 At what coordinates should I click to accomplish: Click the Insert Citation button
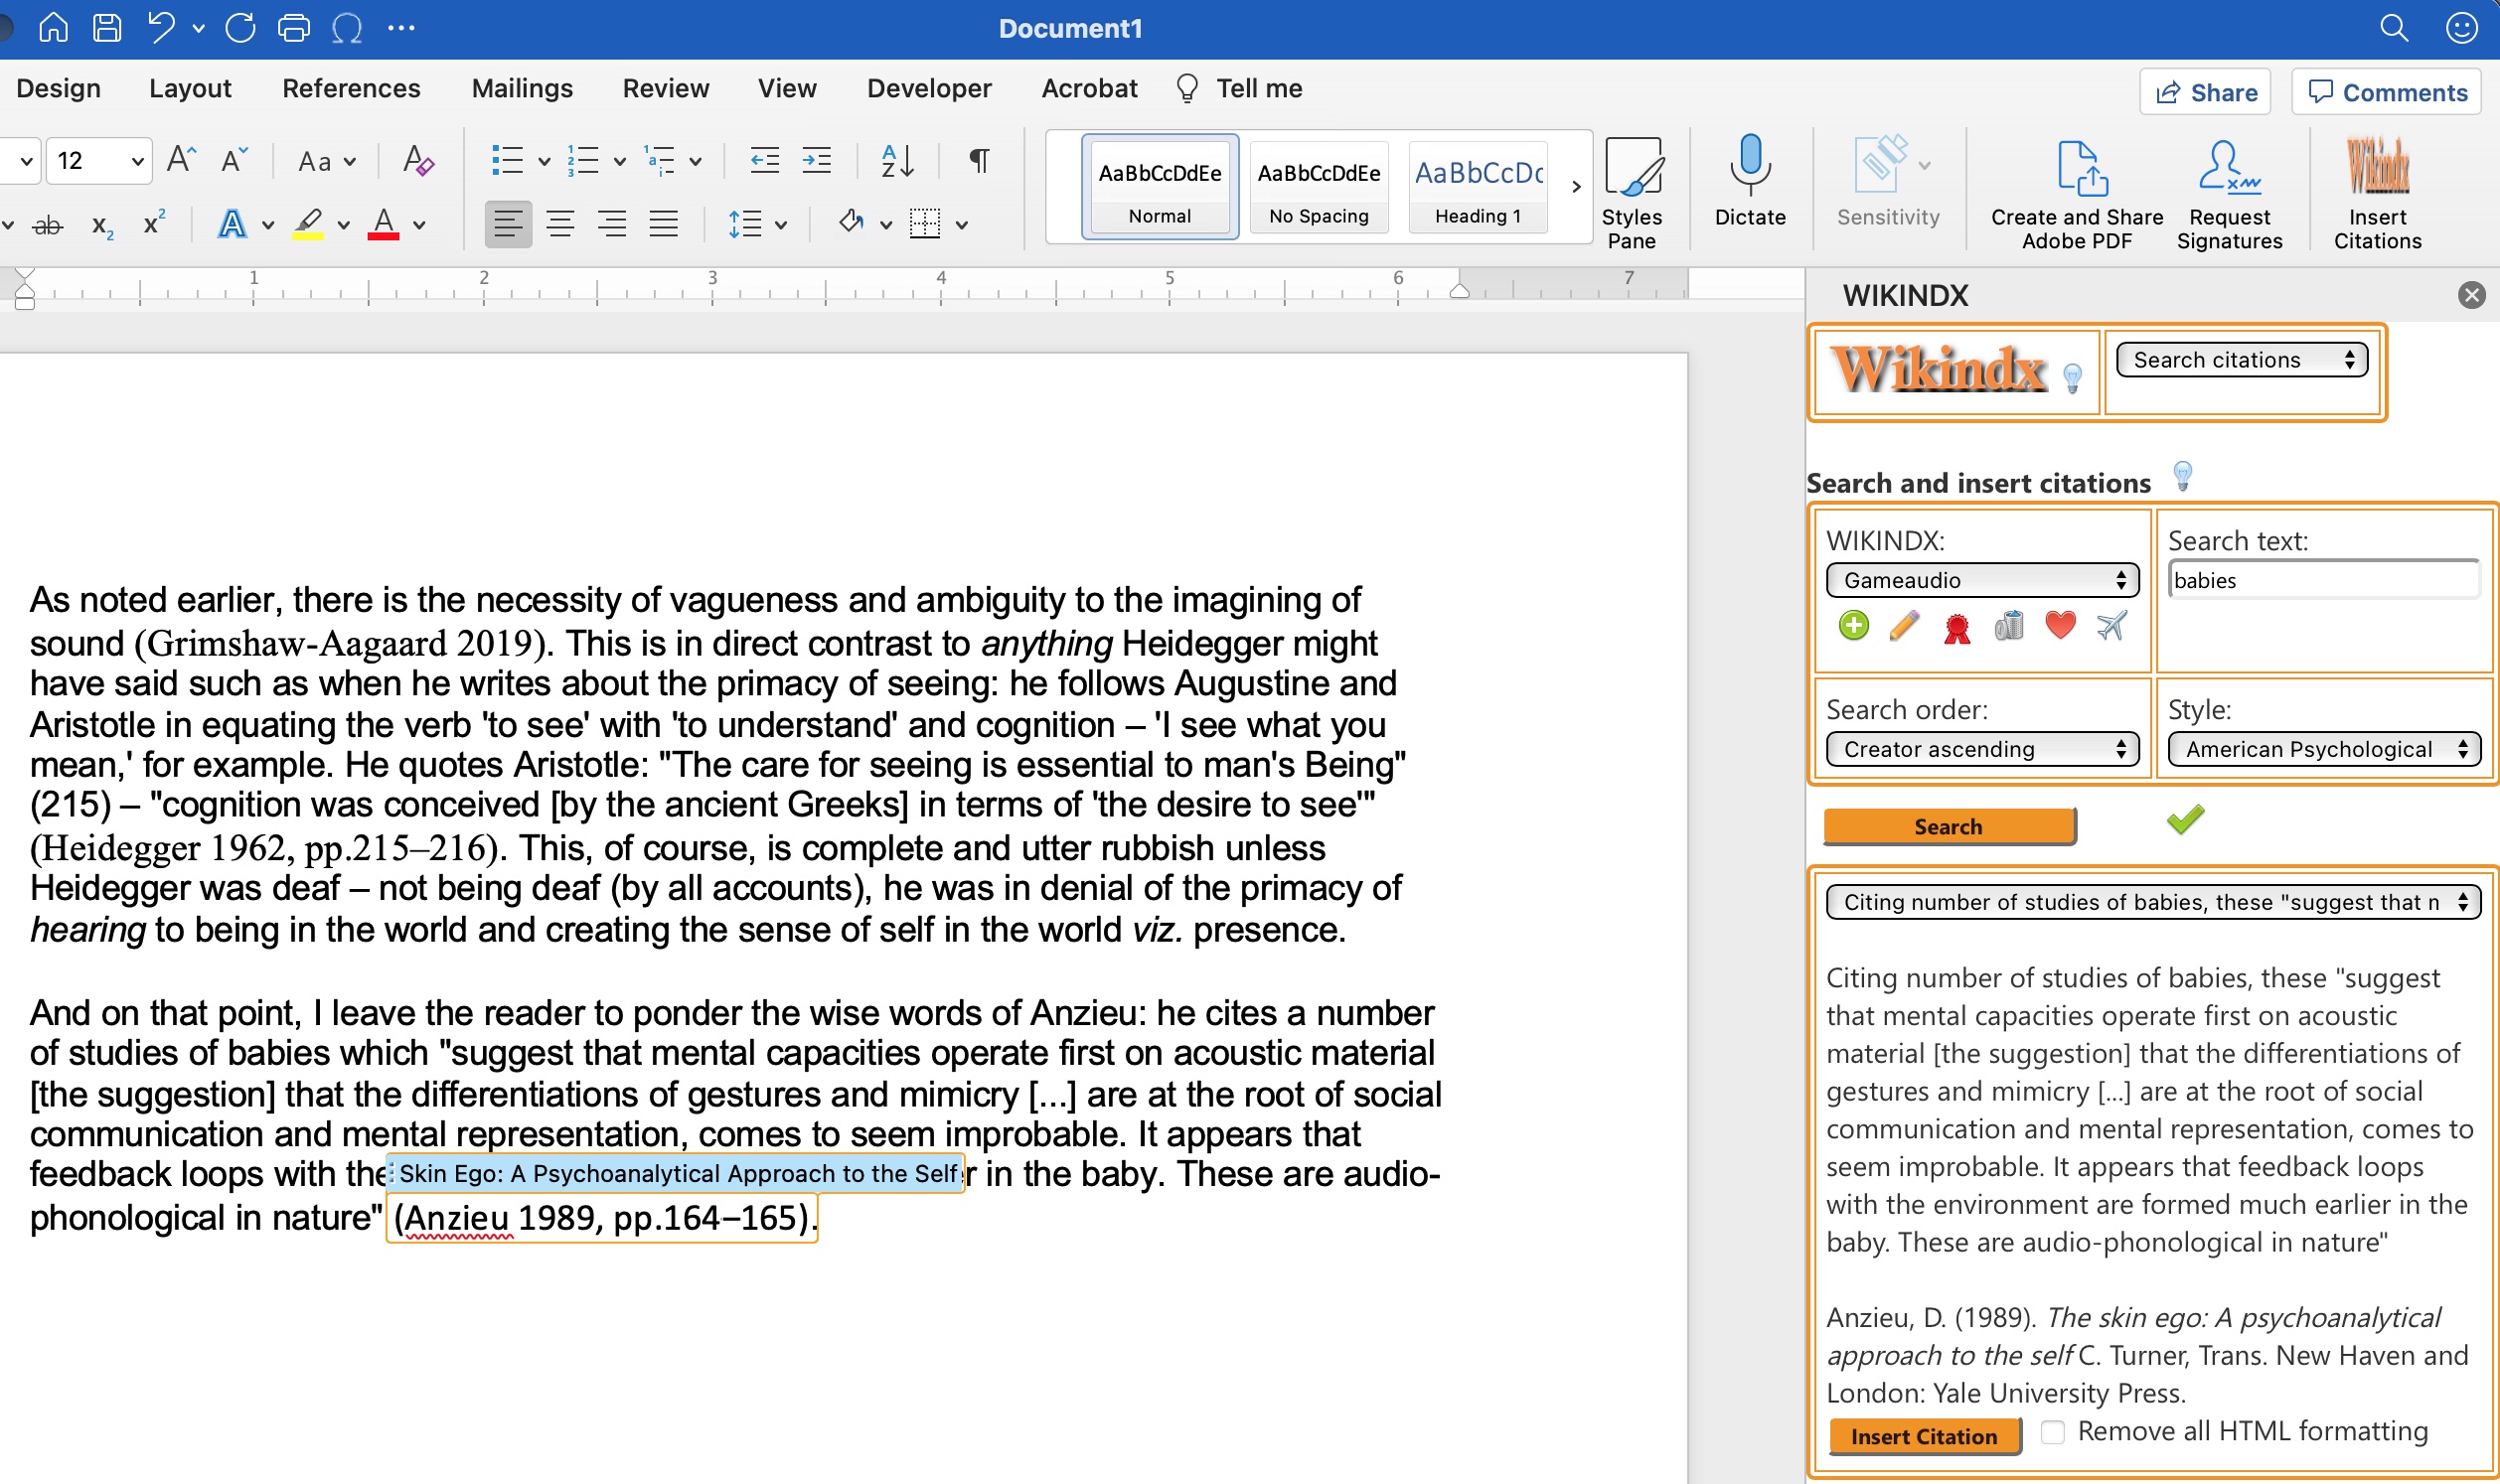tap(1924, 1436)
